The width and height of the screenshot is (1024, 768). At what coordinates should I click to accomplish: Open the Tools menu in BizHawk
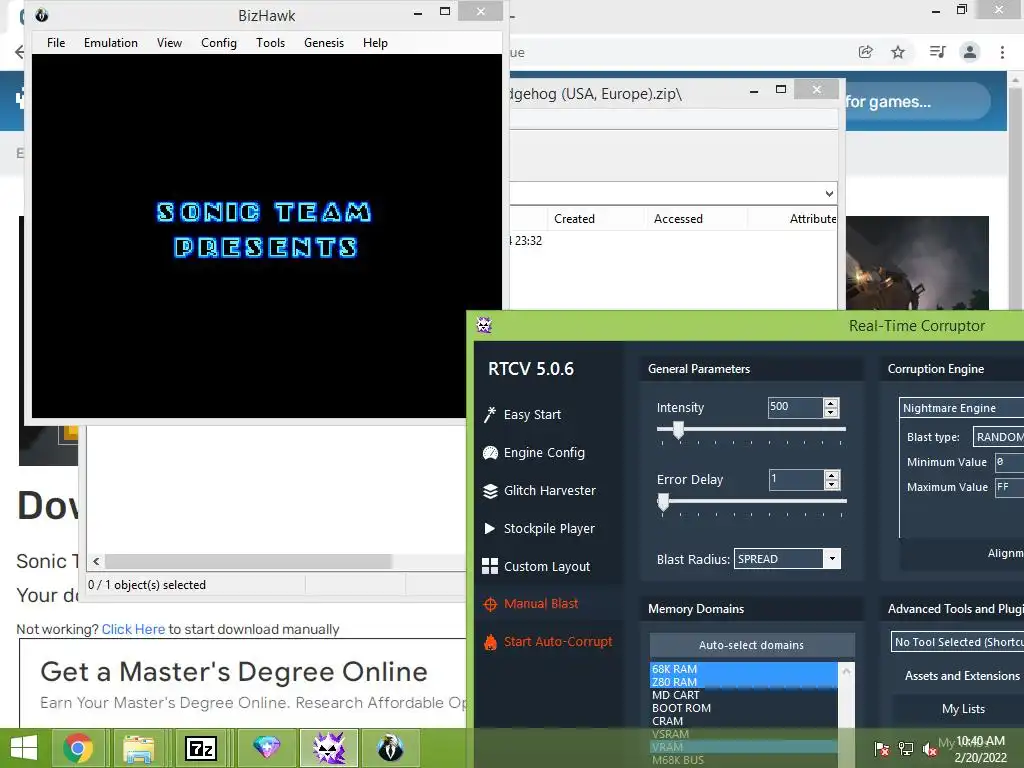(270, 42)
